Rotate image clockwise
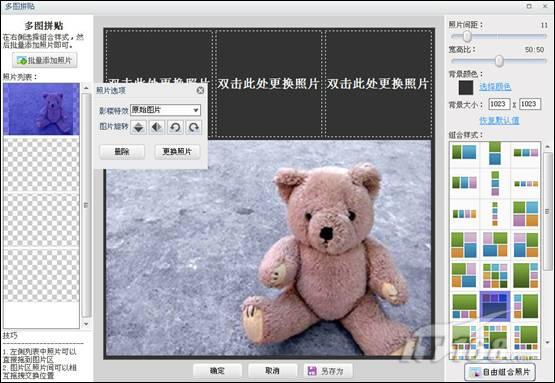 point(194,127)
